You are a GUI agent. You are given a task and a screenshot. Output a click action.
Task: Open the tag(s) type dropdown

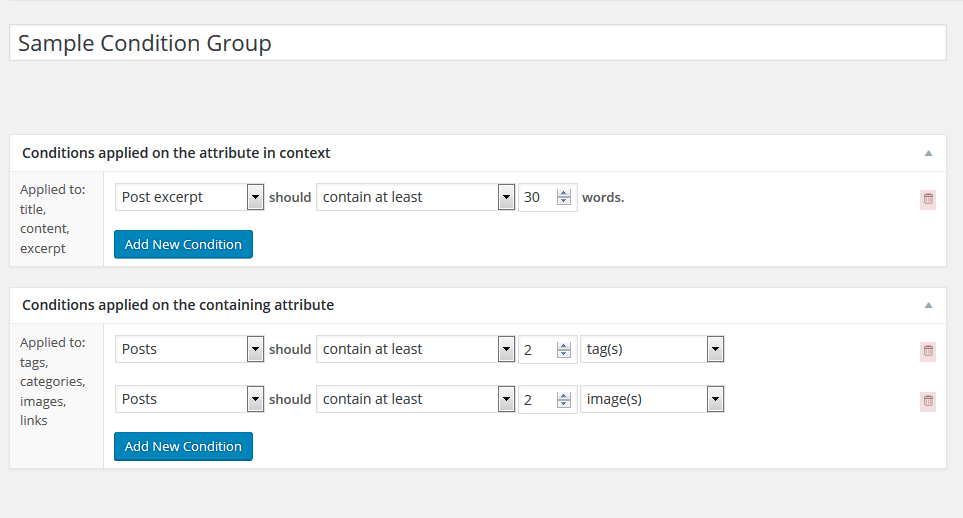[x=652, y=349]
